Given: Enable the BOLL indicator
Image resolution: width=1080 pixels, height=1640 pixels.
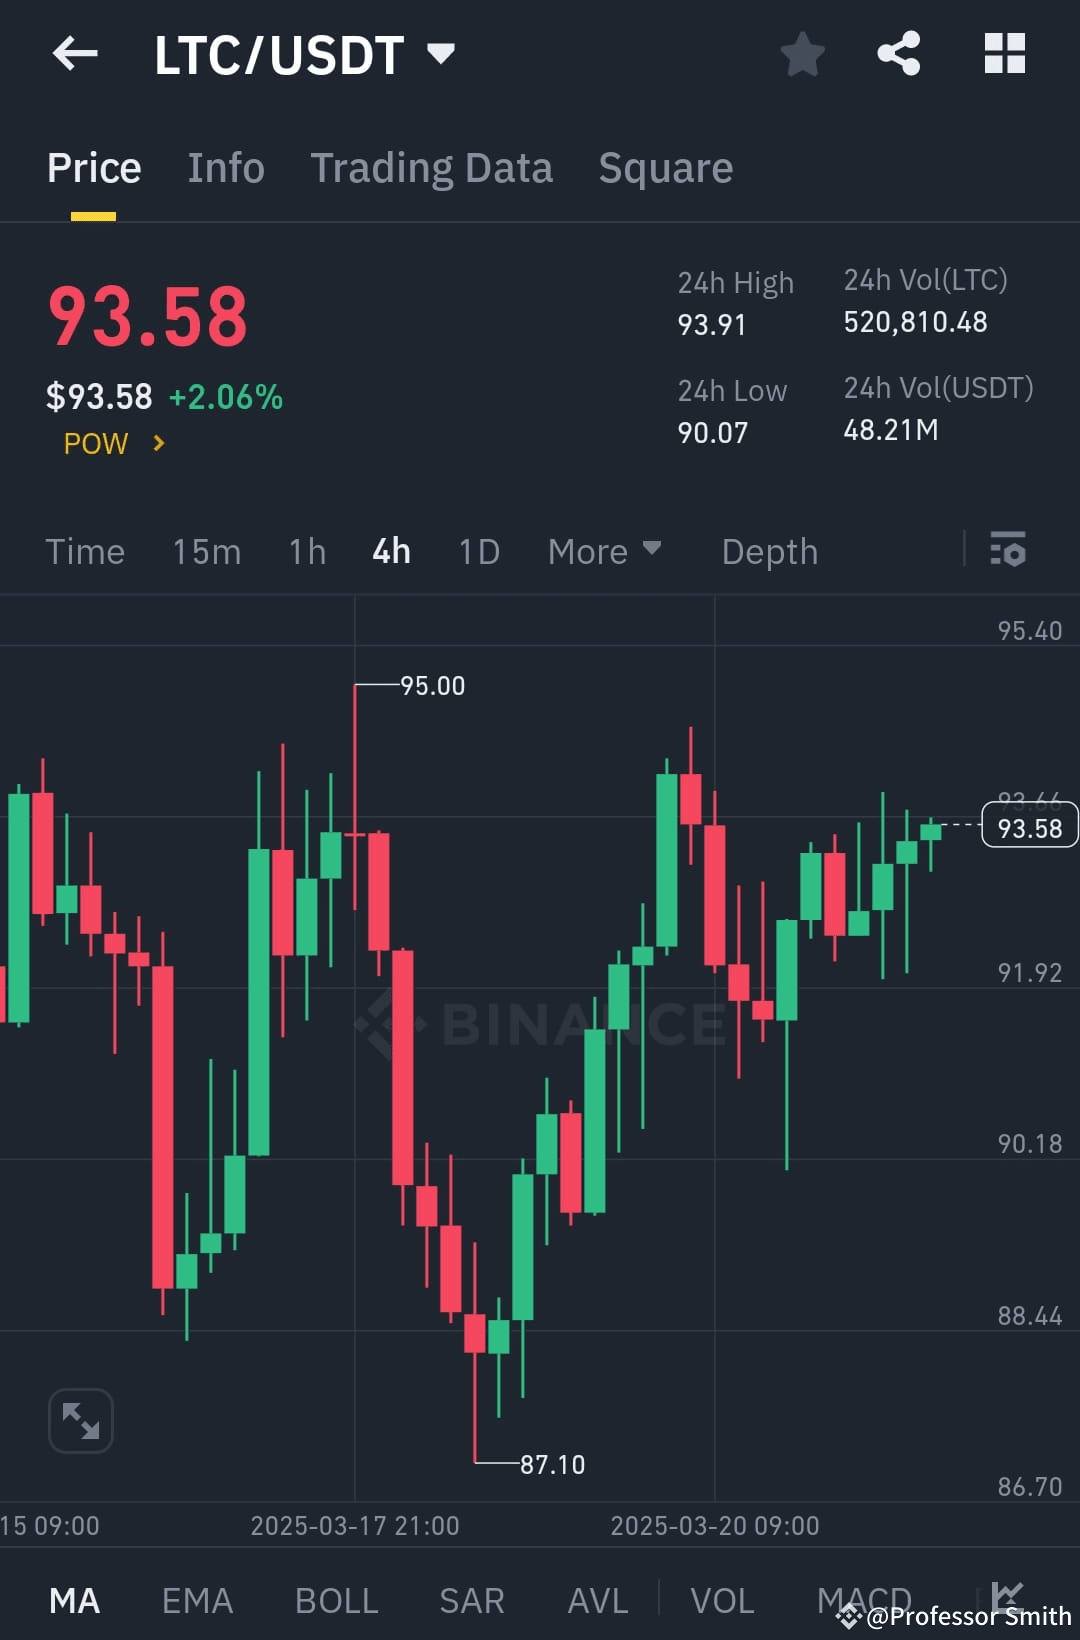Looking at the screenshot, I should [x=336, y=1600].
